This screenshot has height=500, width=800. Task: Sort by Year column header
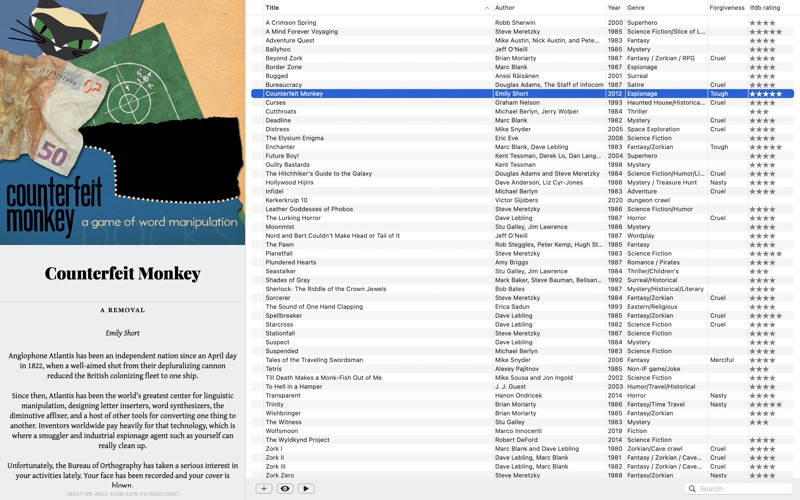pyautogui.click(x=614, y=8)
